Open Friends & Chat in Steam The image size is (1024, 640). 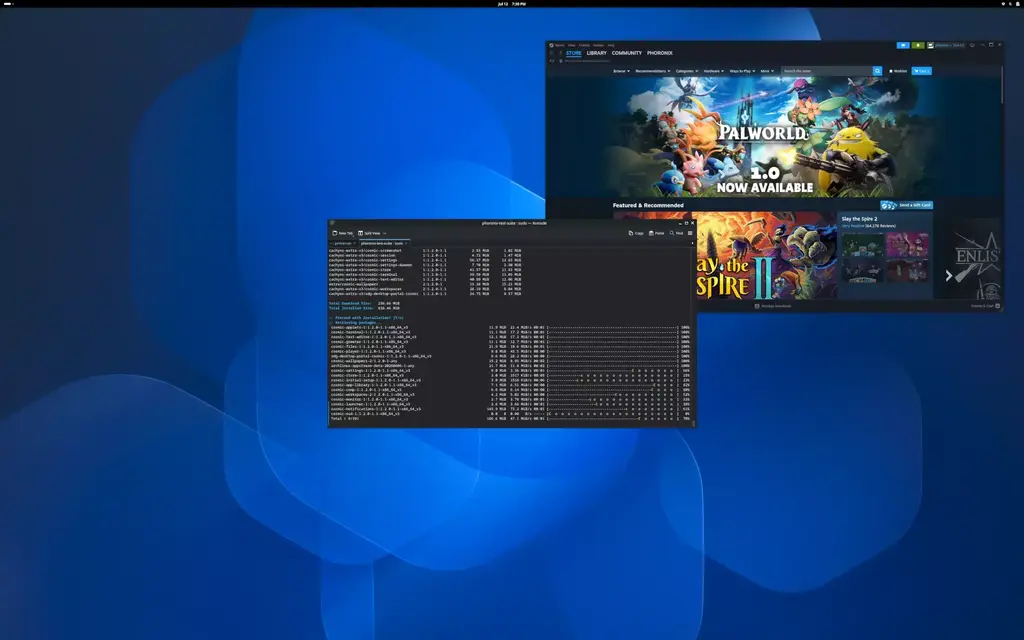point(985,306)
